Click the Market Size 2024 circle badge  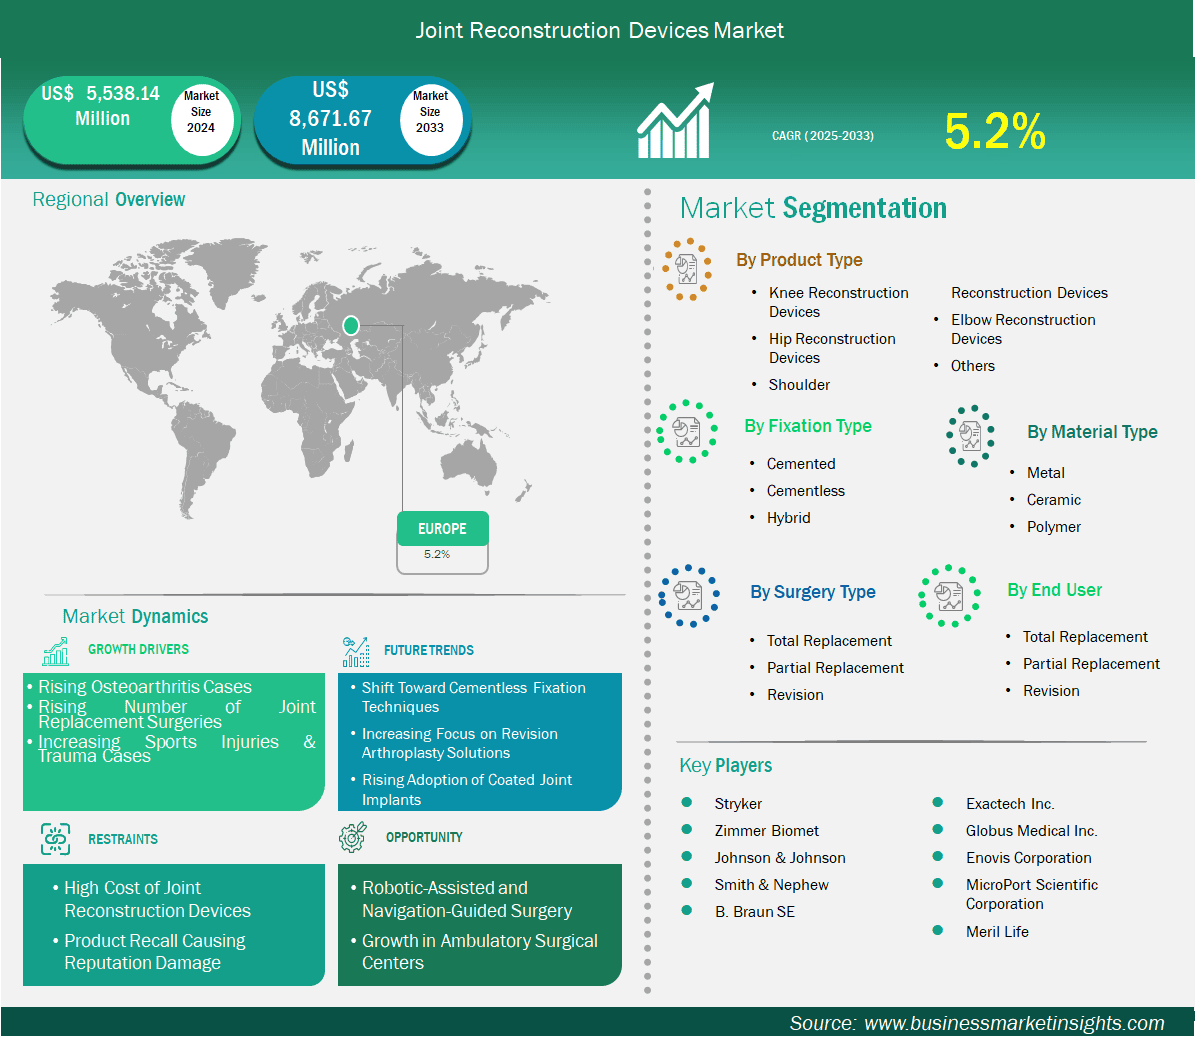[201, 120]
